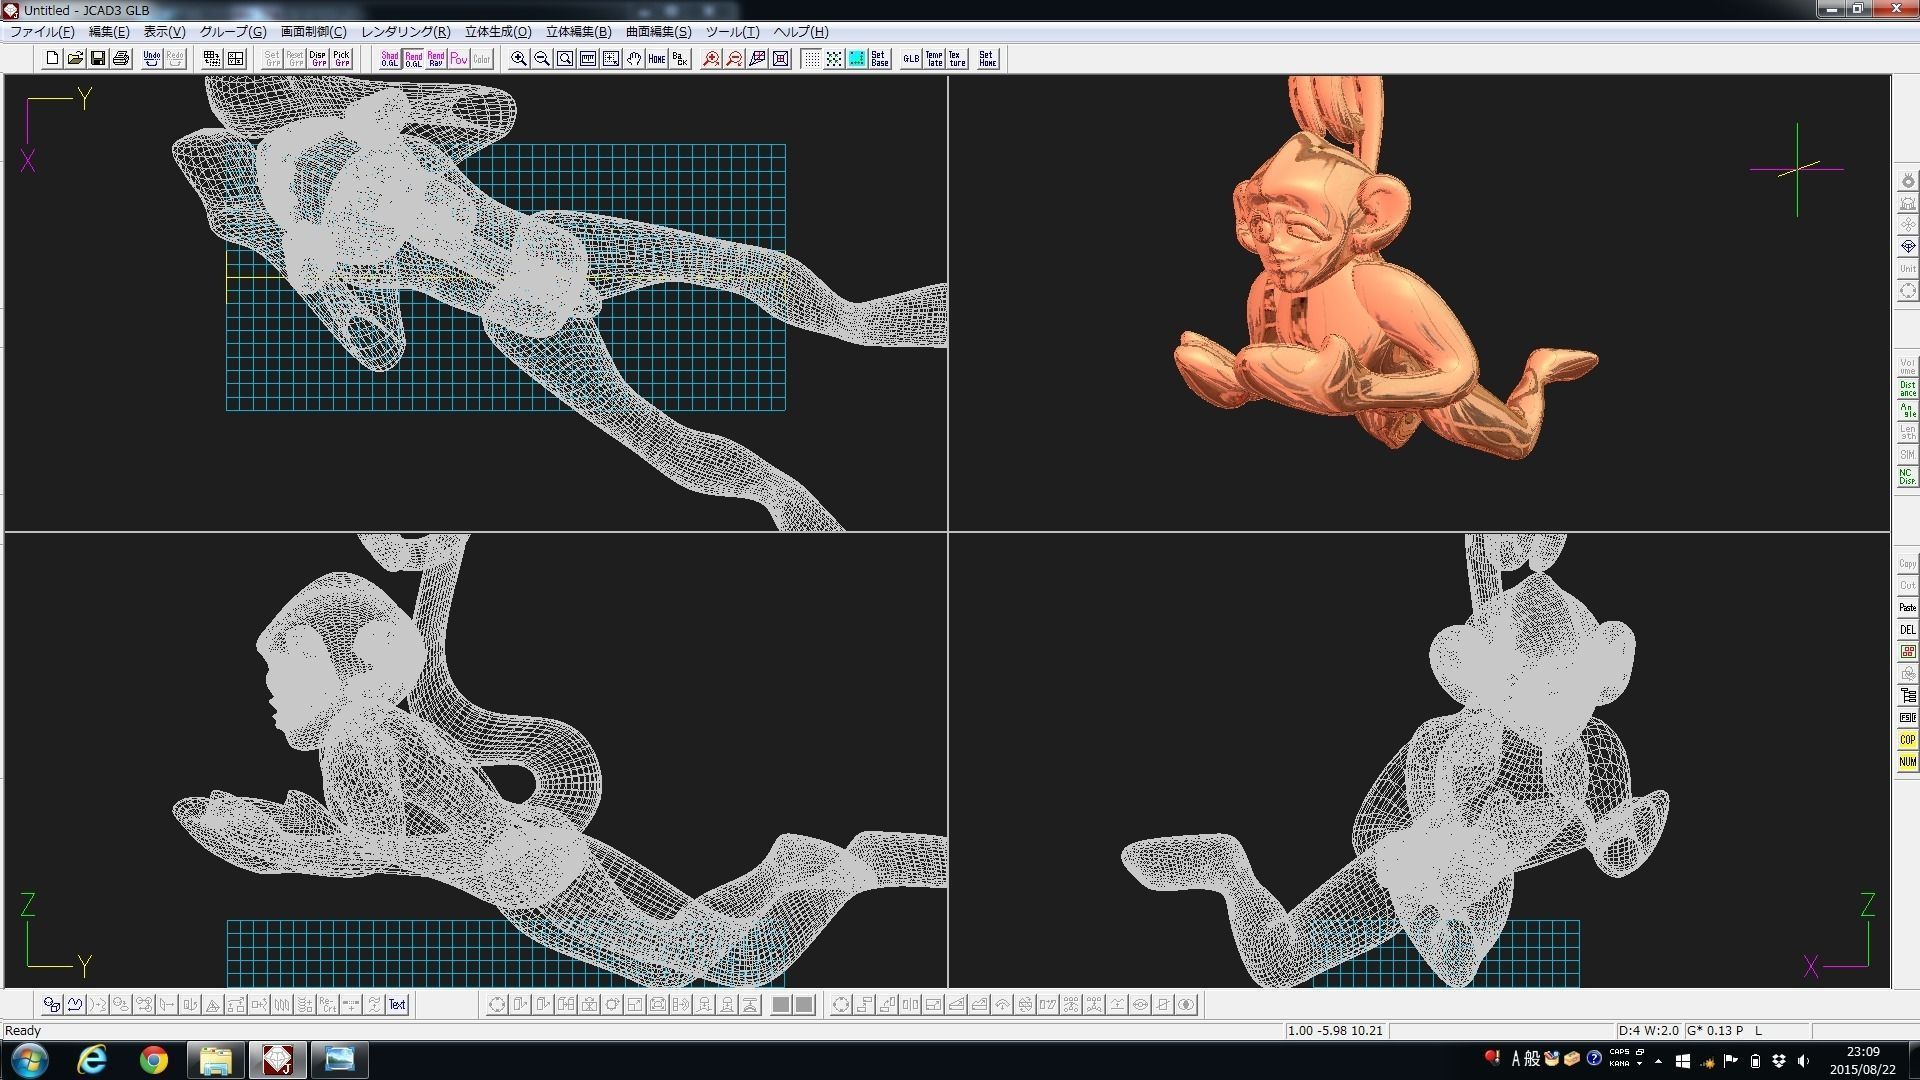
Task: Click the HOME view button
Action: pyautogui.click(x=657, y=59)
